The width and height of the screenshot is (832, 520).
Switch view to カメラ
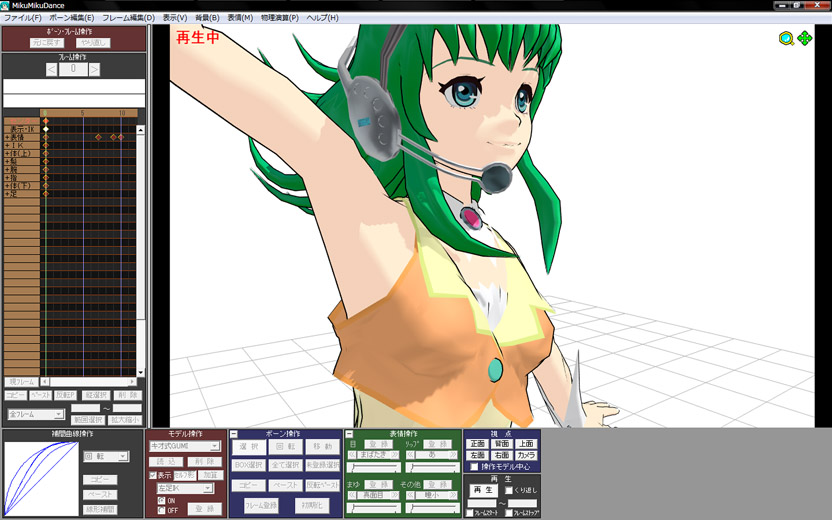point(526,455)
